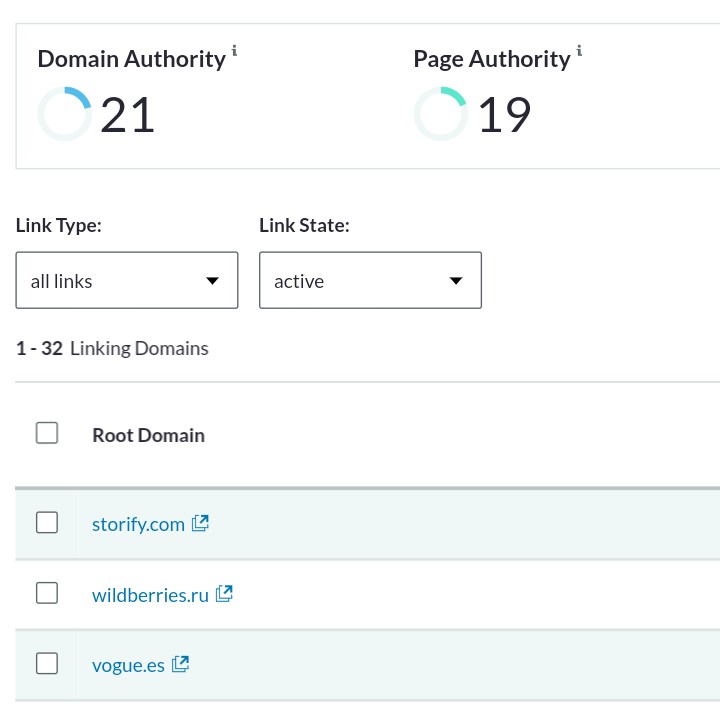Open the wildberries.ru domain link
This screenshot has width=720, height=720.
(150, 595)
